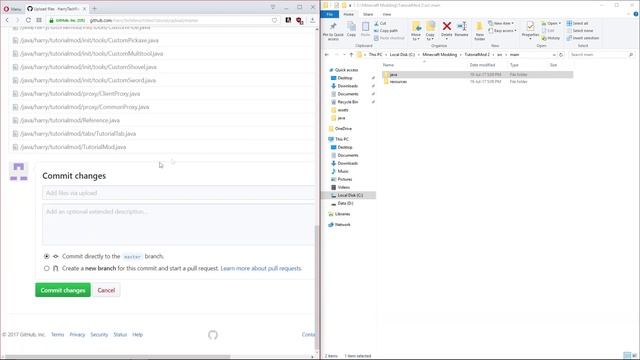Image resolution: width=640 pixels, height=360 pixels.
Task: Open the GitHub footer Status link
Action: point(120,334)
